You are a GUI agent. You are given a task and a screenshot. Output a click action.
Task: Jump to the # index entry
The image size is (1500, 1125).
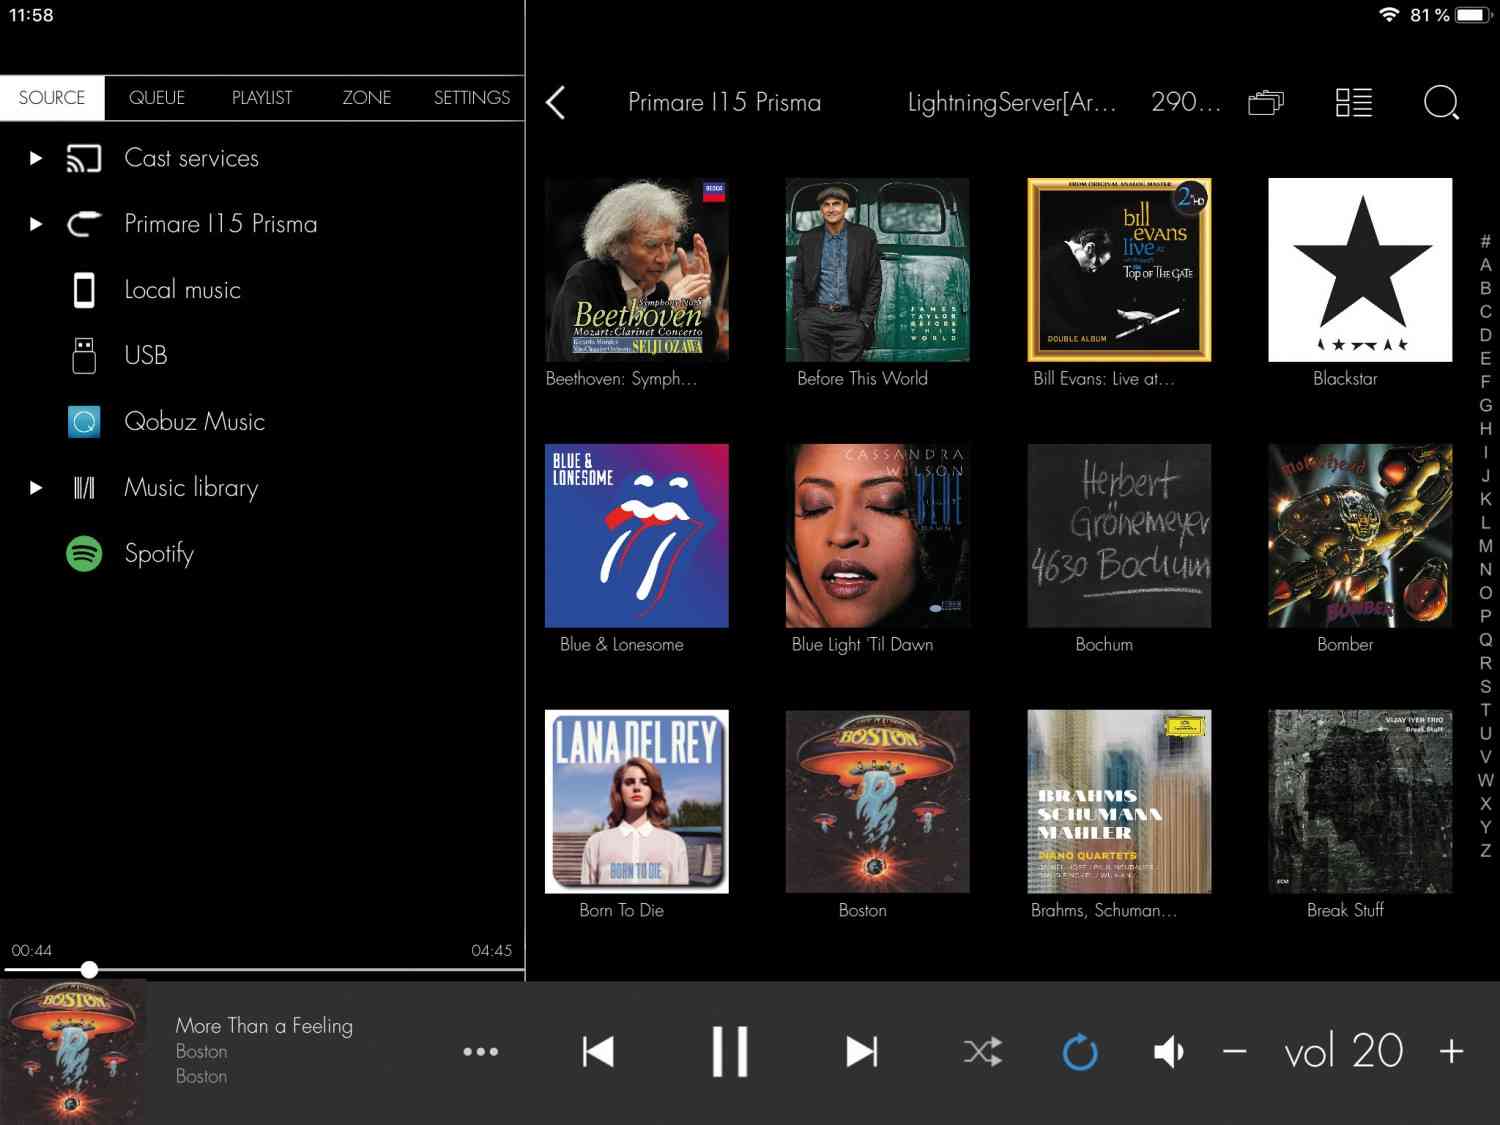[1486, 241]
